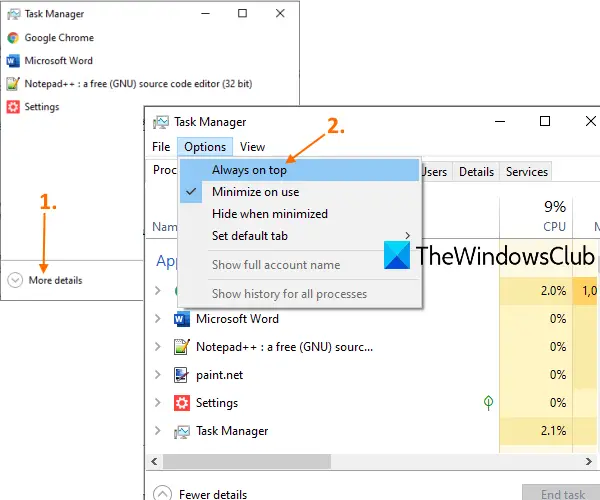This screenshot has width=600, height=500.
Task: Click horizontal scrollbar left arrow
Action: [x=155, y=461]
